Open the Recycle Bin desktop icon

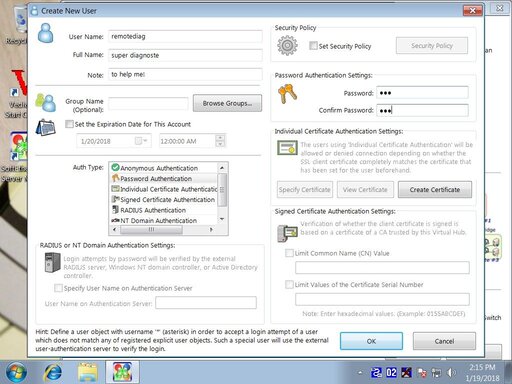[x=20, y=25]
